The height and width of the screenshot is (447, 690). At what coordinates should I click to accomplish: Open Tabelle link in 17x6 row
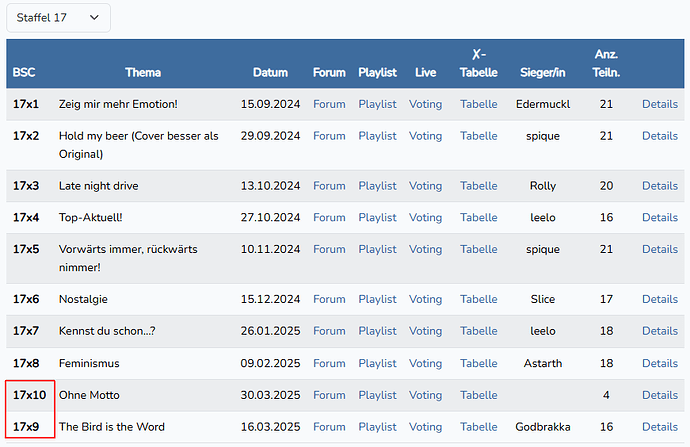[479, 300]
